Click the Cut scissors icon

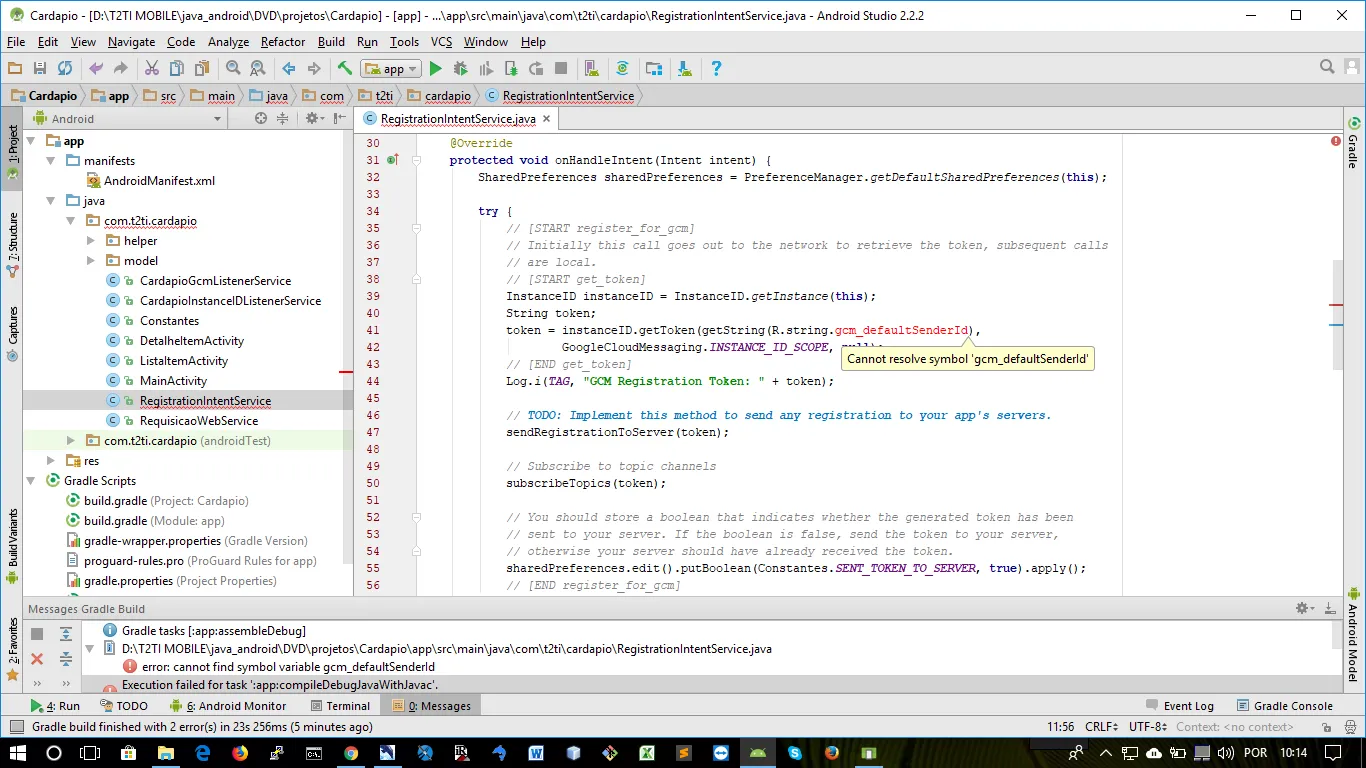click(x=152, y=69)
